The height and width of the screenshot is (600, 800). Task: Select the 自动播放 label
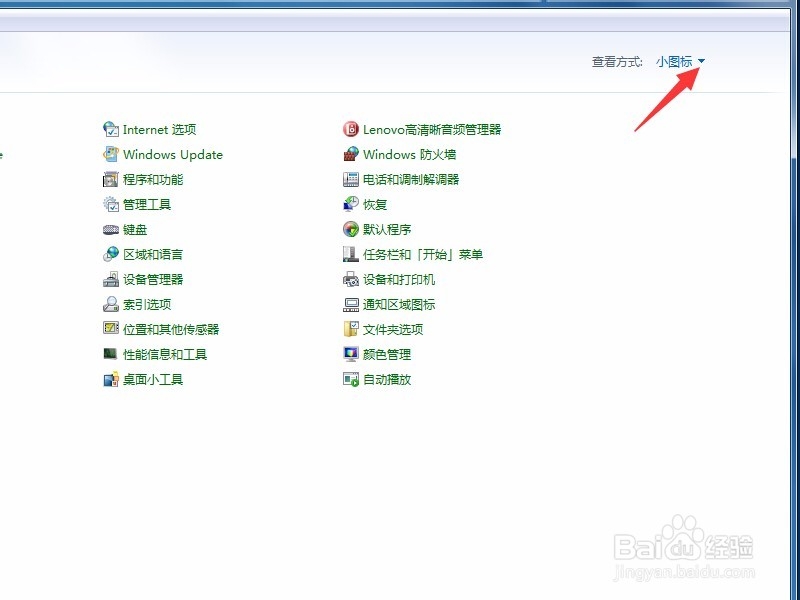pyautogui.click(x=387, y=380)
